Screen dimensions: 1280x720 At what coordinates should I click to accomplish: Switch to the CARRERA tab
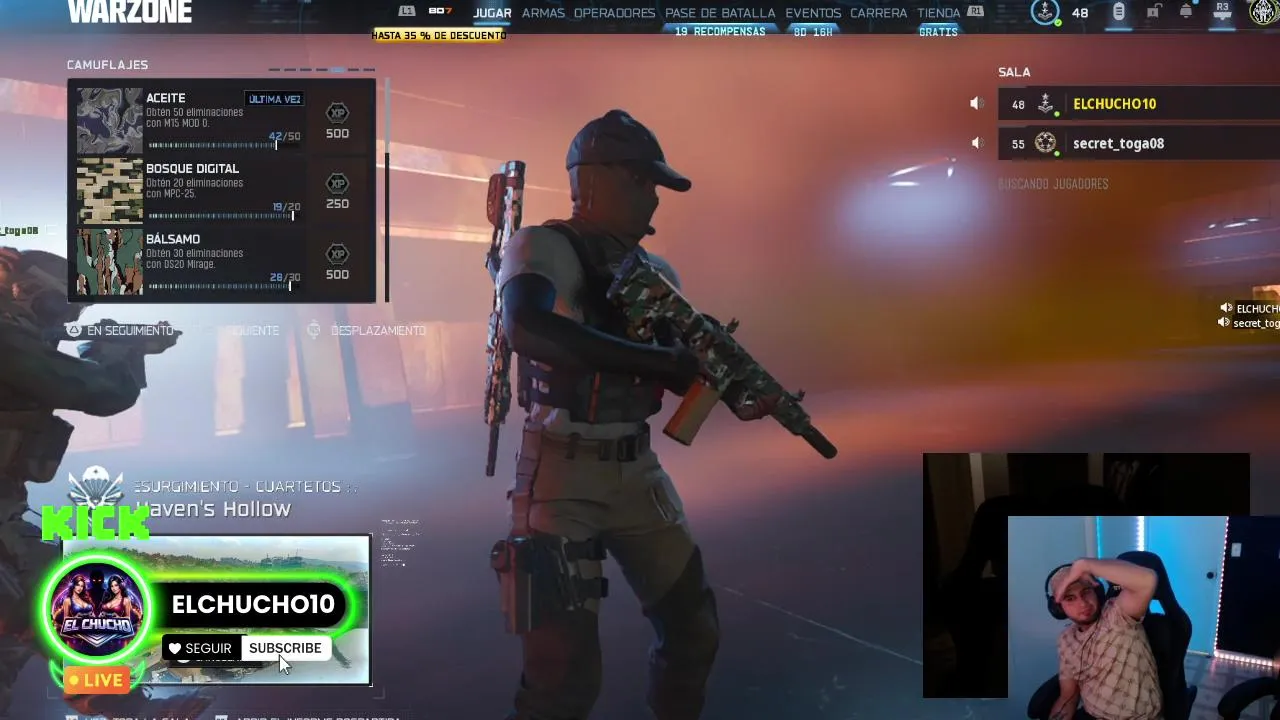tap(878, 13)
